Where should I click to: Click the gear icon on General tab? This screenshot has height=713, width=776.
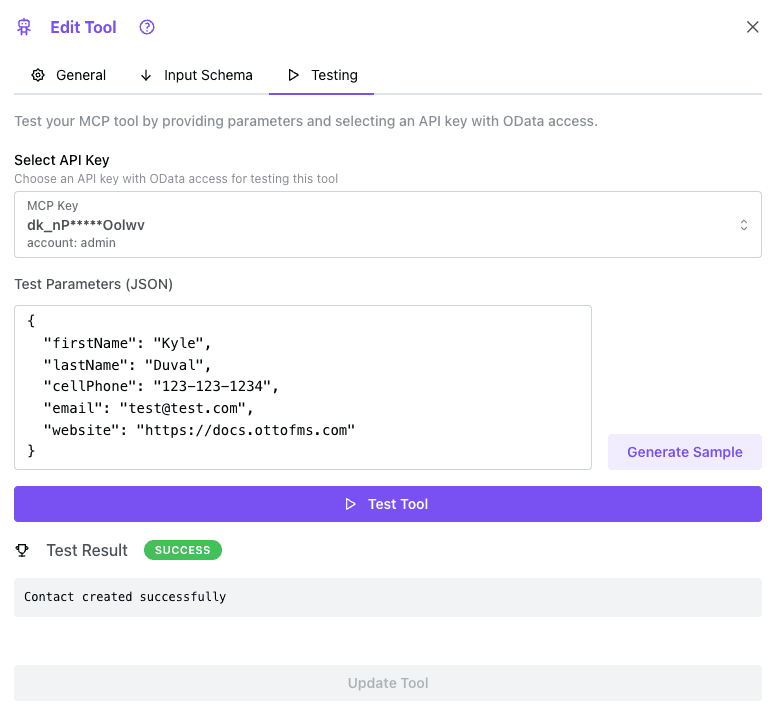click(38, 75)
